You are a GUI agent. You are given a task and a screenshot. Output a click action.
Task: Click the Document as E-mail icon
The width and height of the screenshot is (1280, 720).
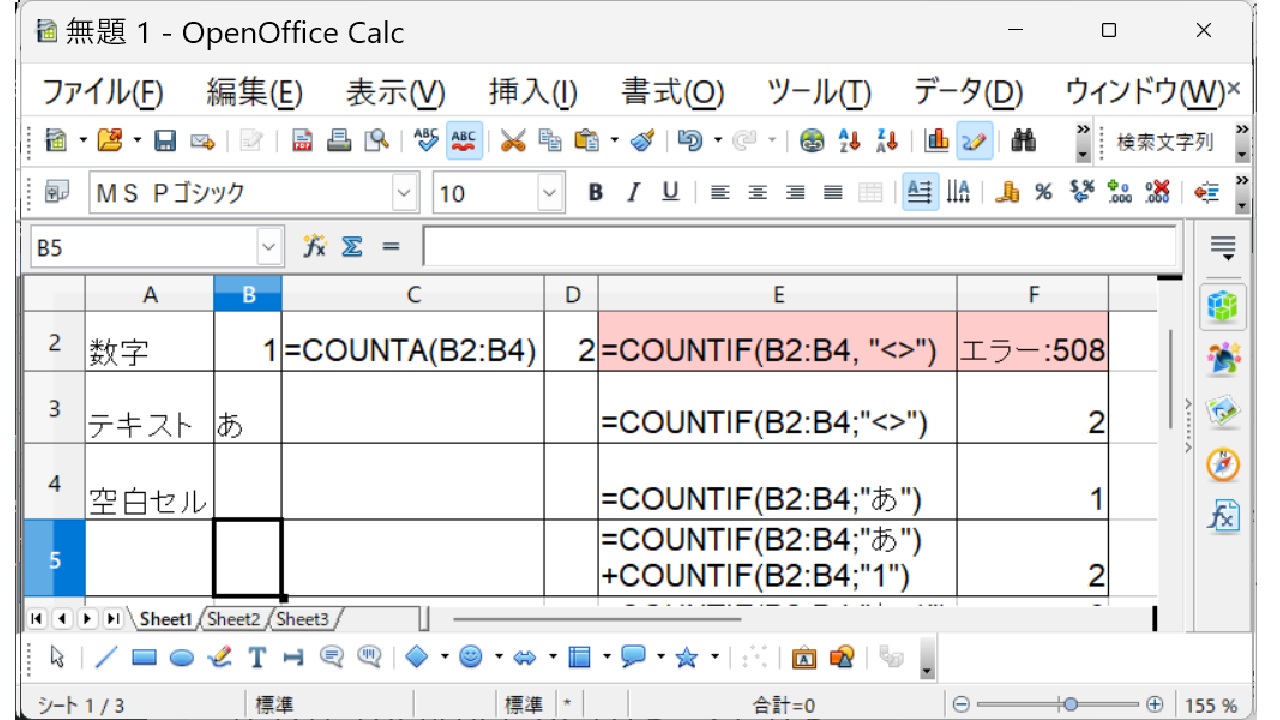[x=202, y=142]
